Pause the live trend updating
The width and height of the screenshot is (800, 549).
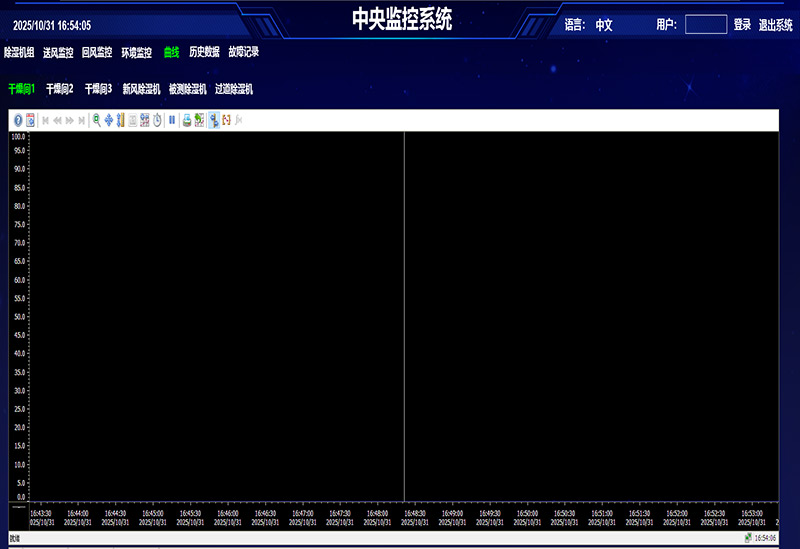pos(172,120)
